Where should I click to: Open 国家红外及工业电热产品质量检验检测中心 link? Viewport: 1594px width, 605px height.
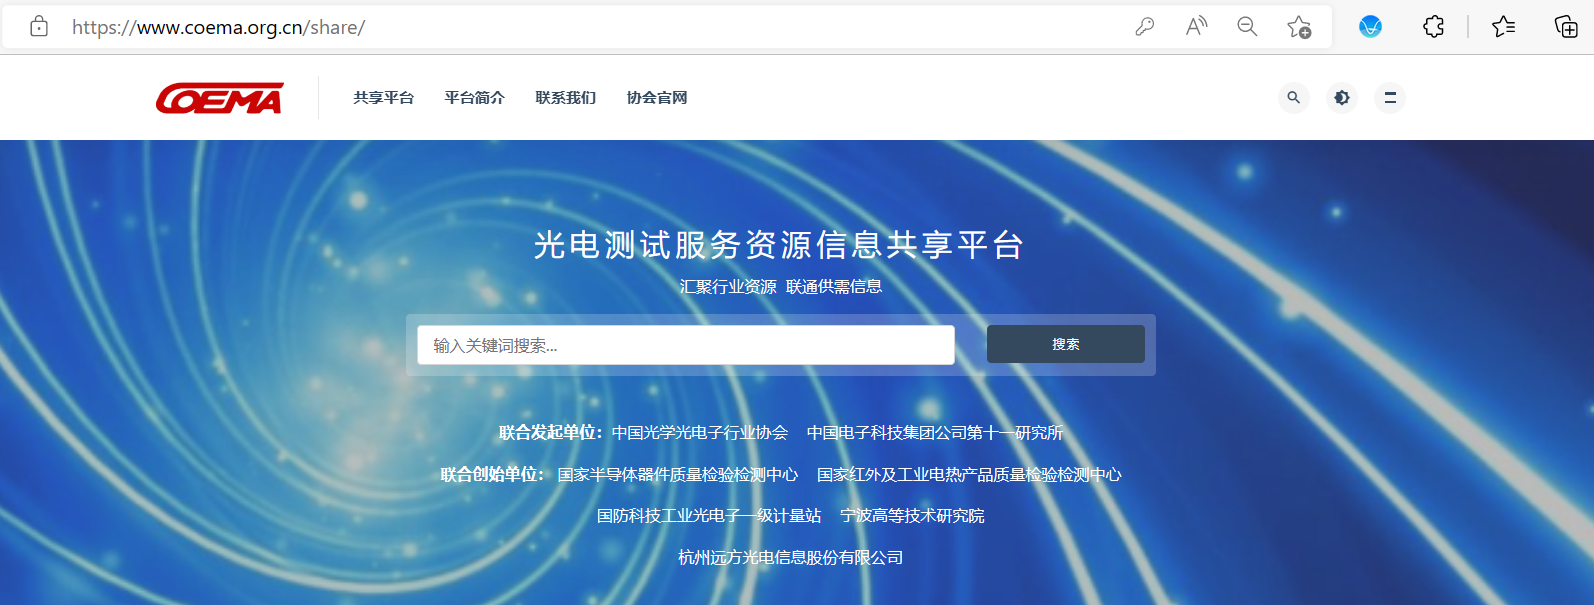pyautogui.click(x=969, y=475)
